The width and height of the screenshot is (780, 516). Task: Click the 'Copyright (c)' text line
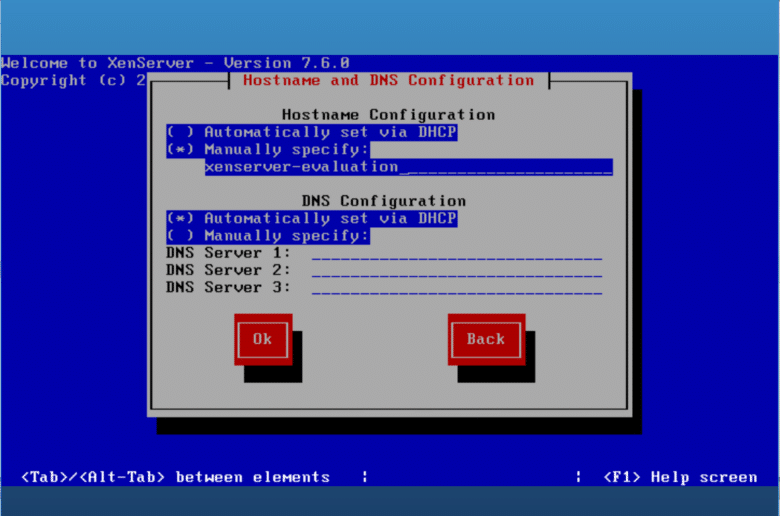[x=73, y=81]
